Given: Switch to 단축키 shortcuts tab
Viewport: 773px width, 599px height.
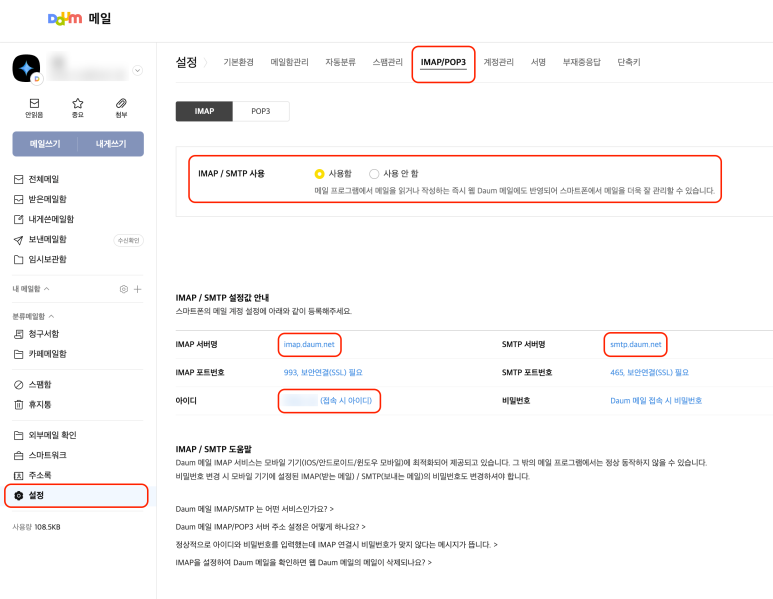Looking at the screenshot, I should point(629,62).
